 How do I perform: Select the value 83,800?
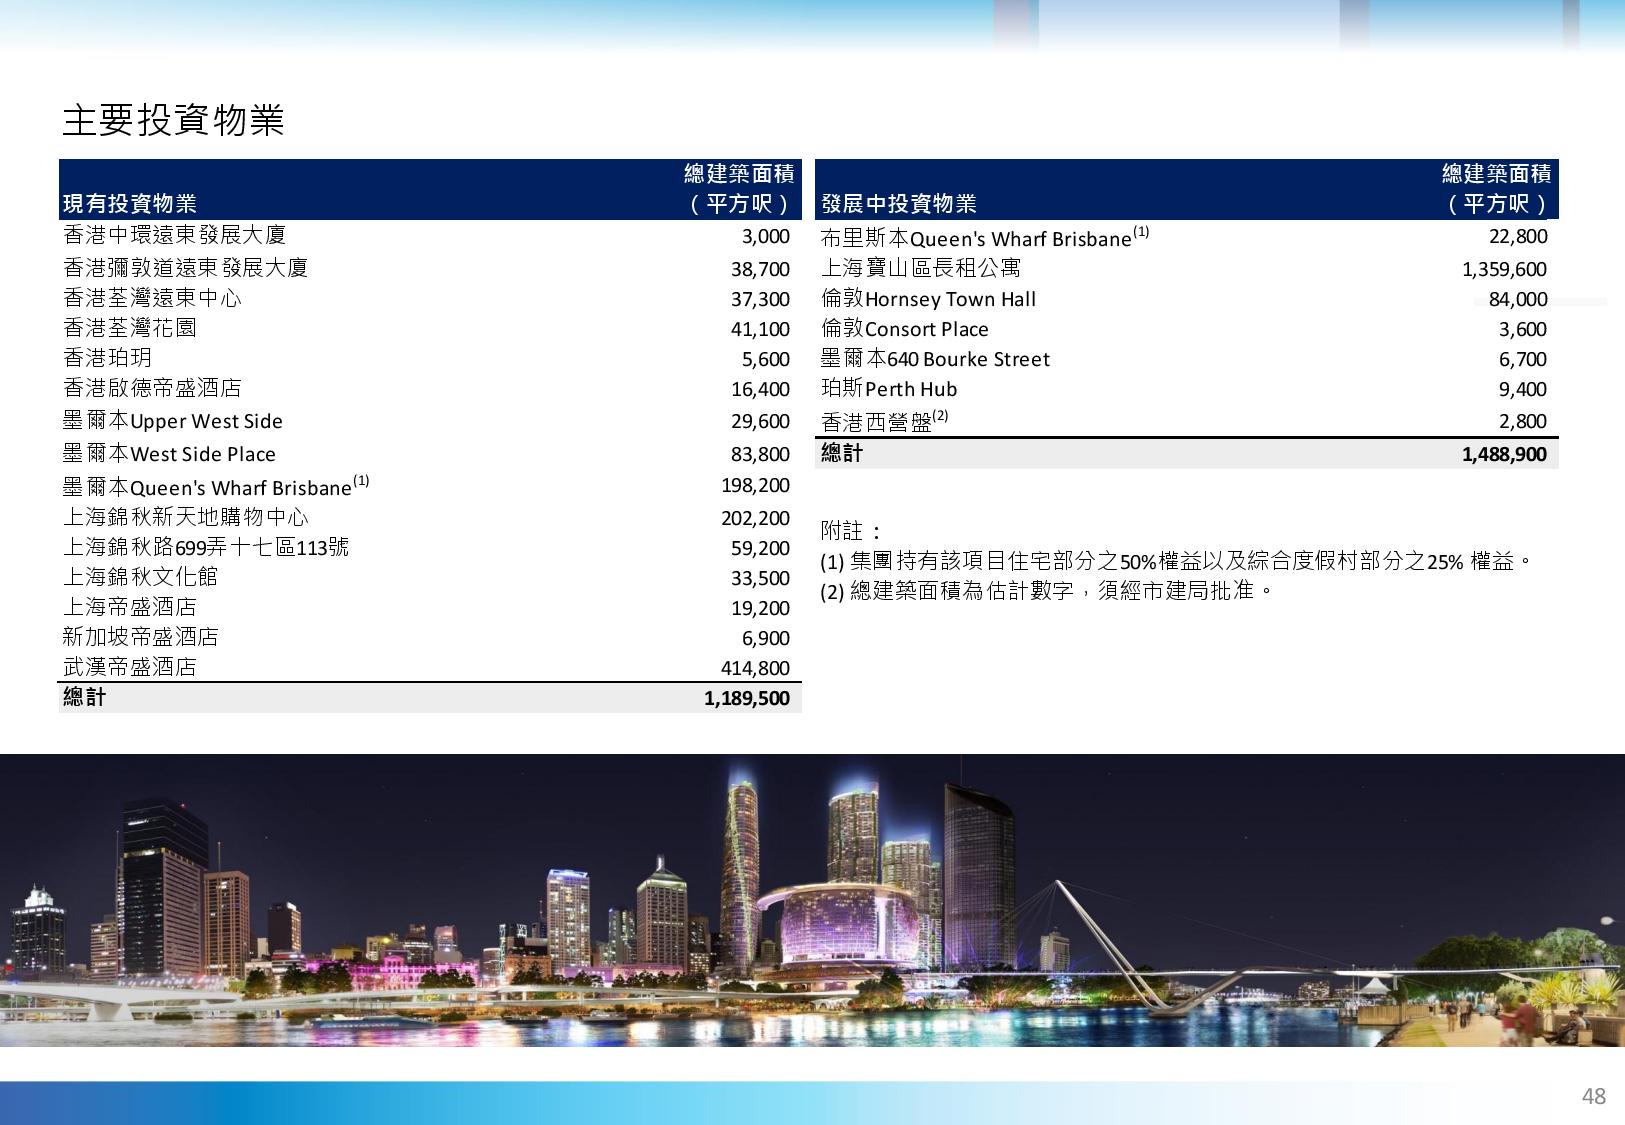(760, 454)
